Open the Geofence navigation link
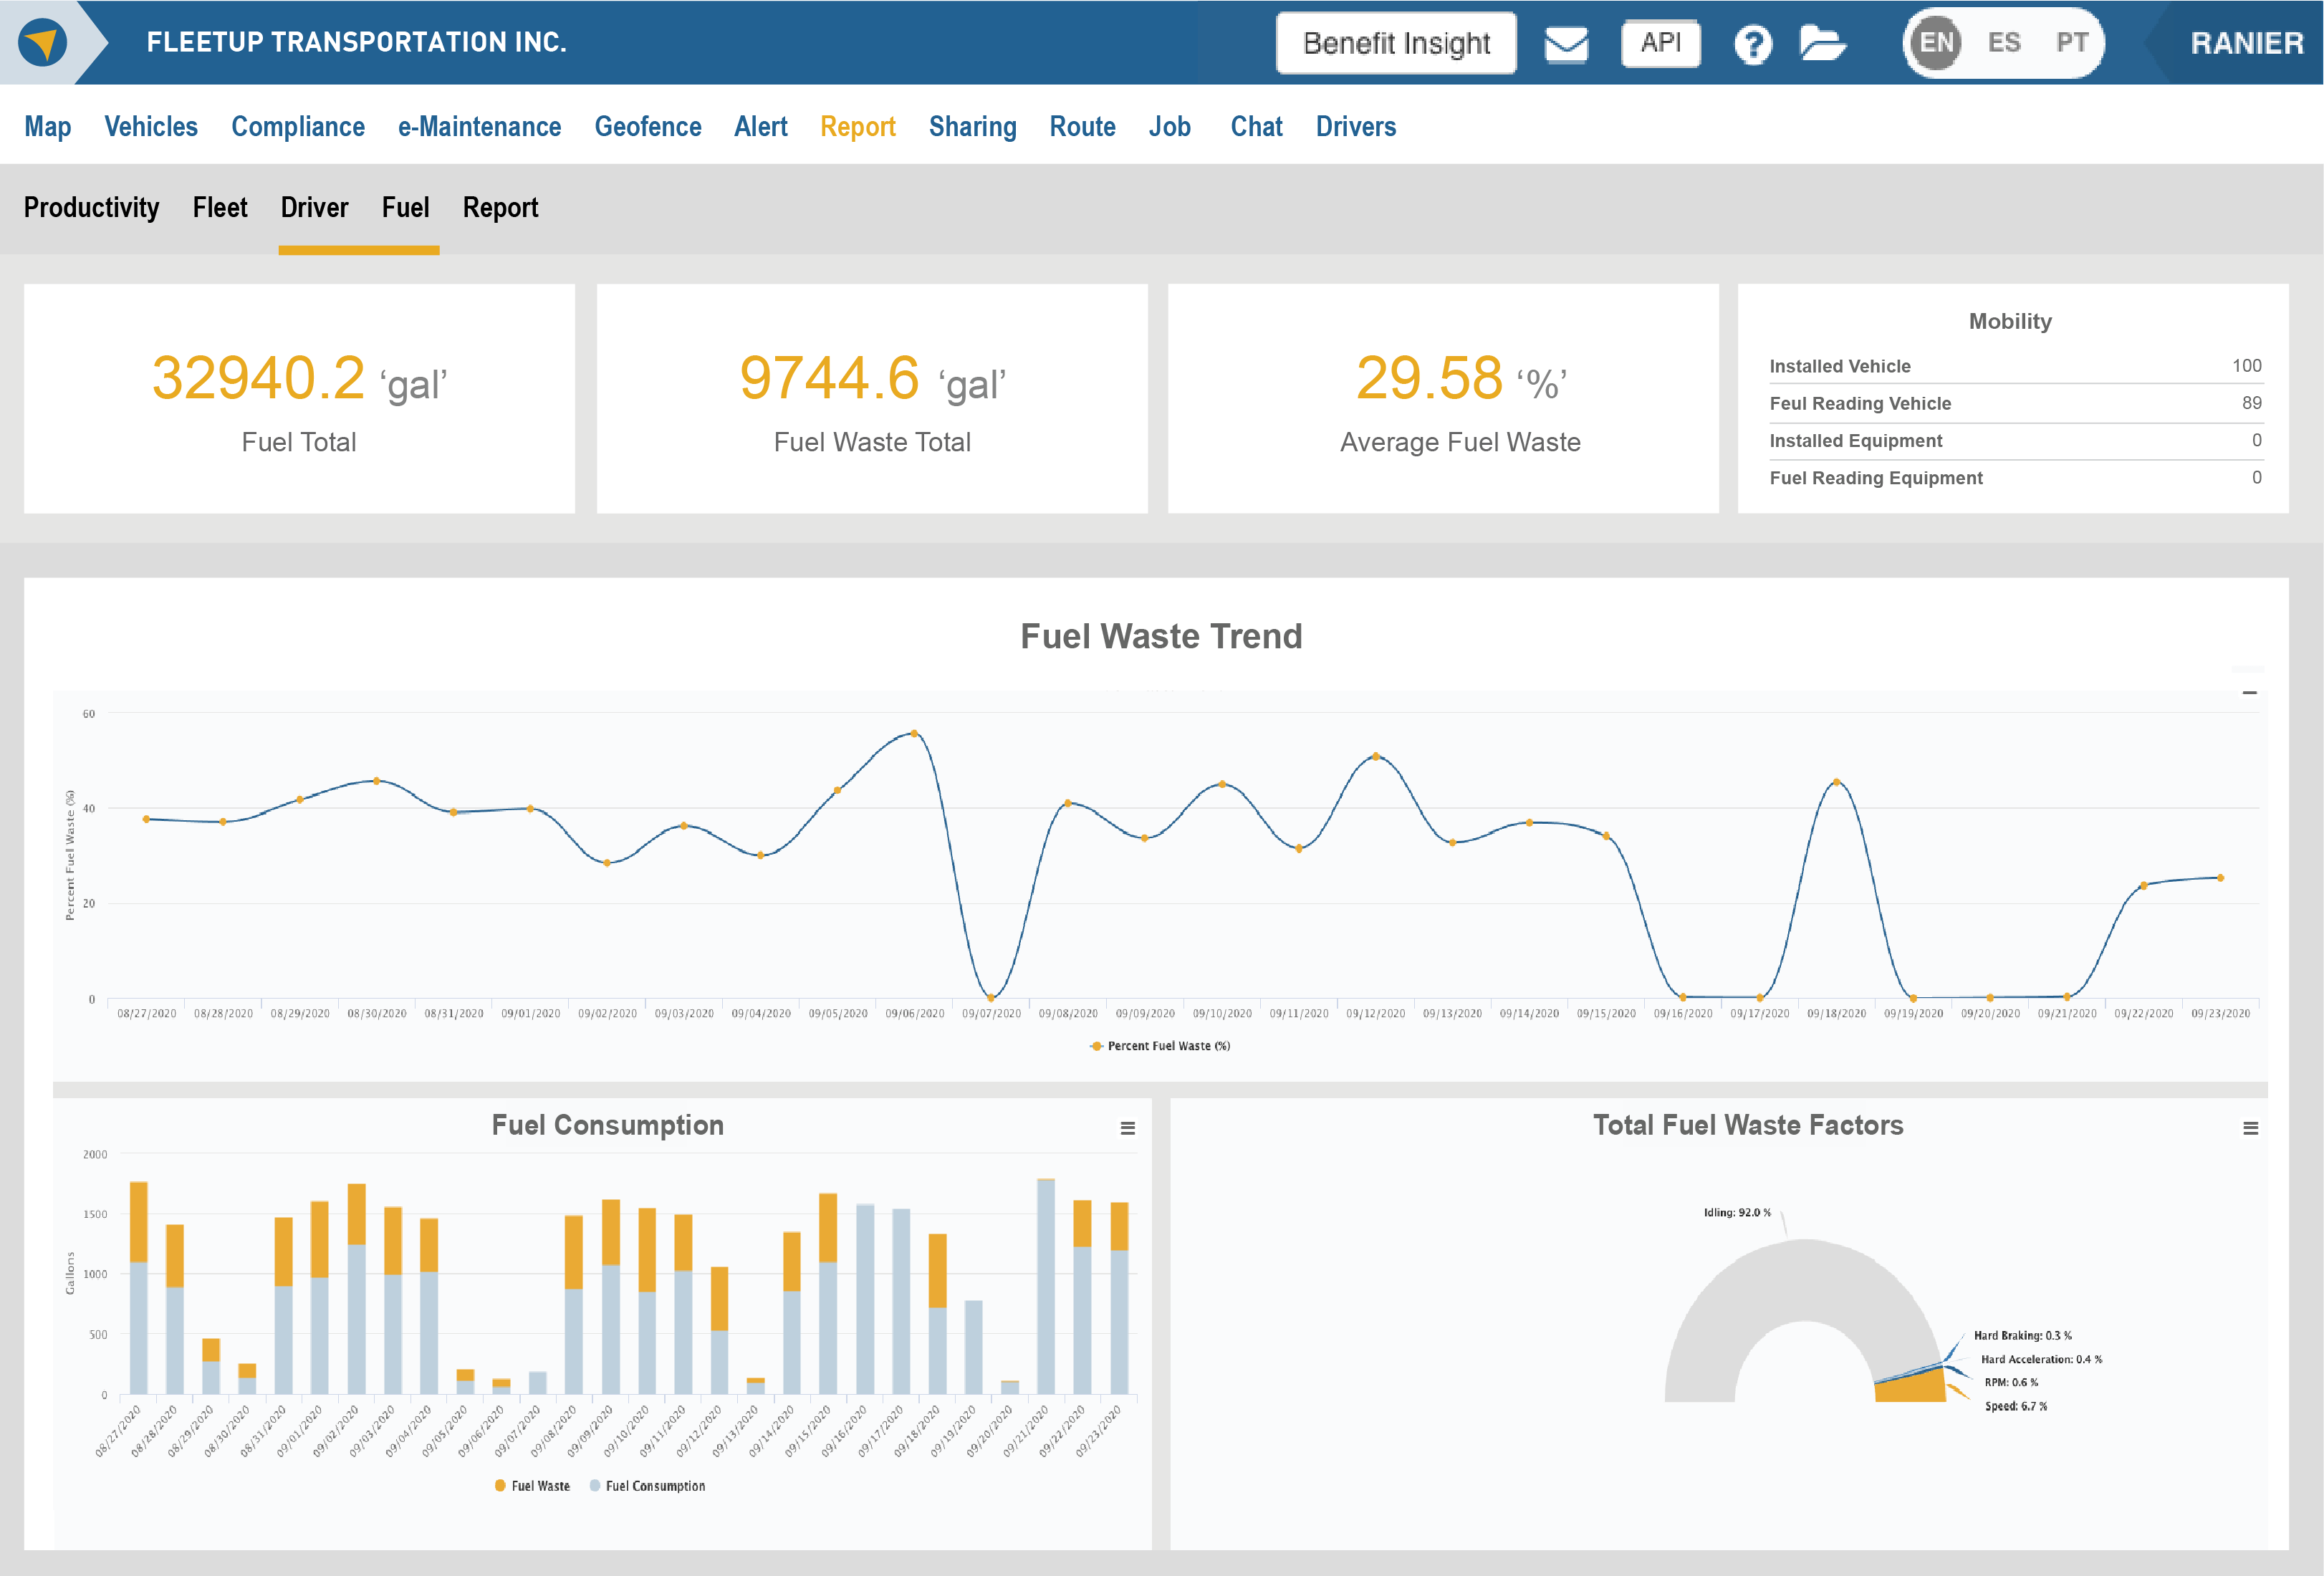This screenshot has height=1576, width=2324. (647, 127)
